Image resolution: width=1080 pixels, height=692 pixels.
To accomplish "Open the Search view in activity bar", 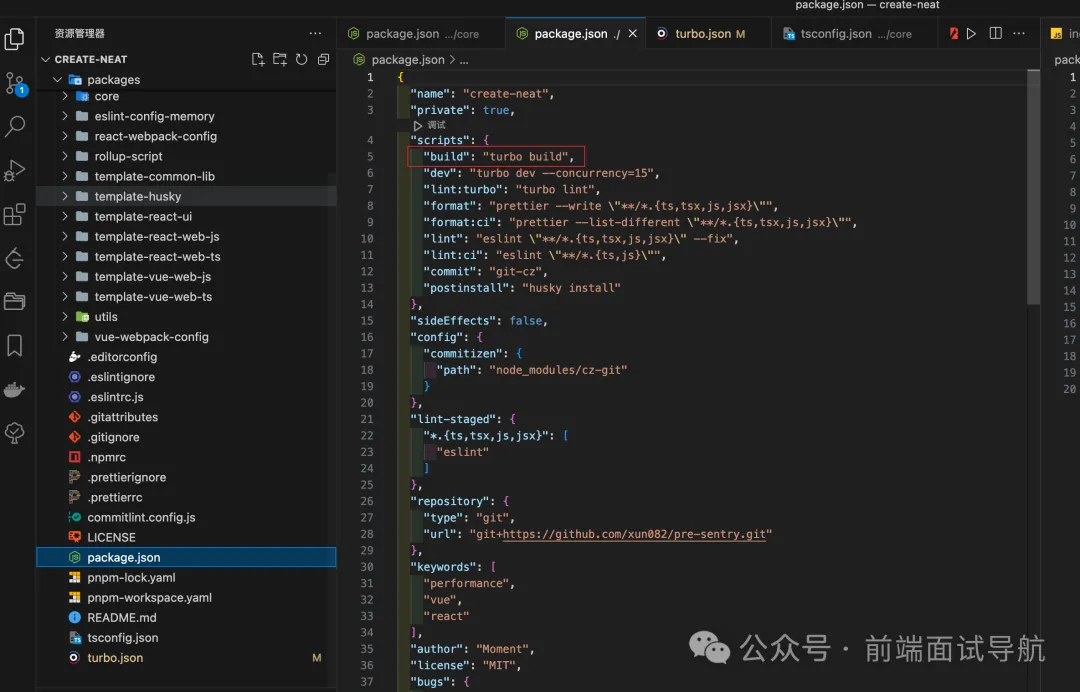I will [x=15, y=127].
